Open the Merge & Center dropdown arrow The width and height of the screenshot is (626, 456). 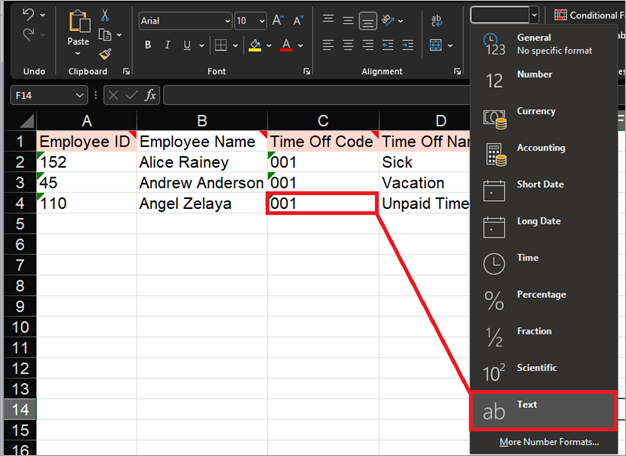(x=450, y=46)
